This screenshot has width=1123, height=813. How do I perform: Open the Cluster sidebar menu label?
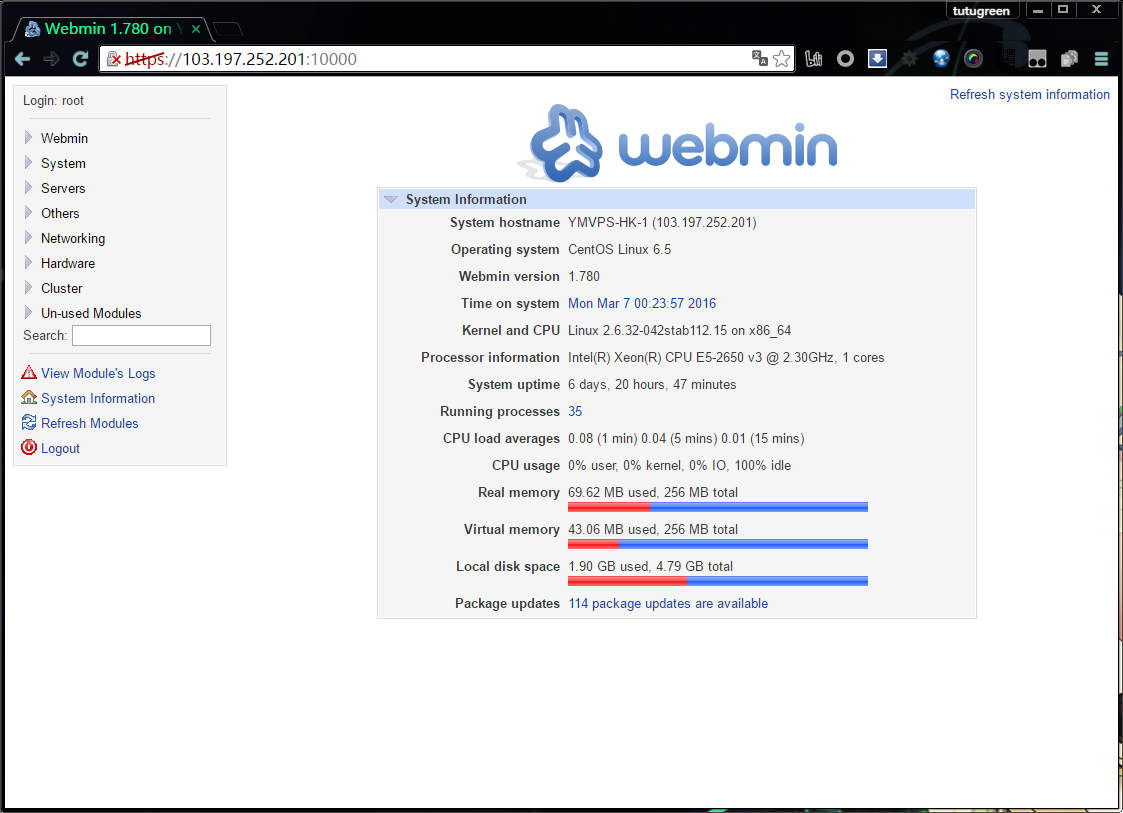pos(62,289)
